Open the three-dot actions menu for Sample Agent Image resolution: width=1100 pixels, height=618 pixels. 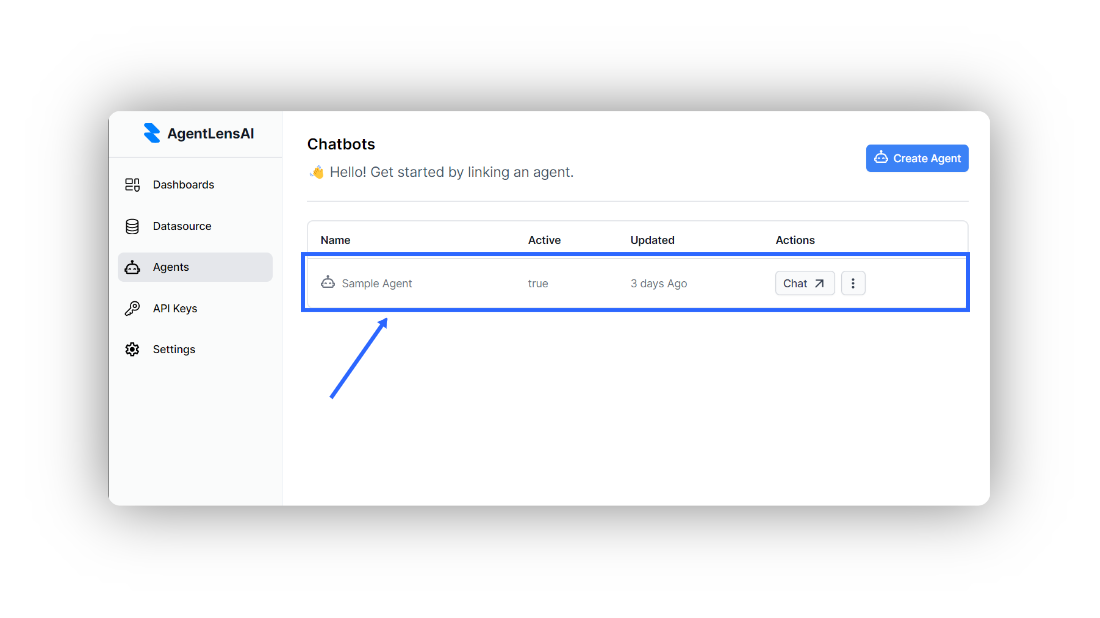click(x=853, y=283)
